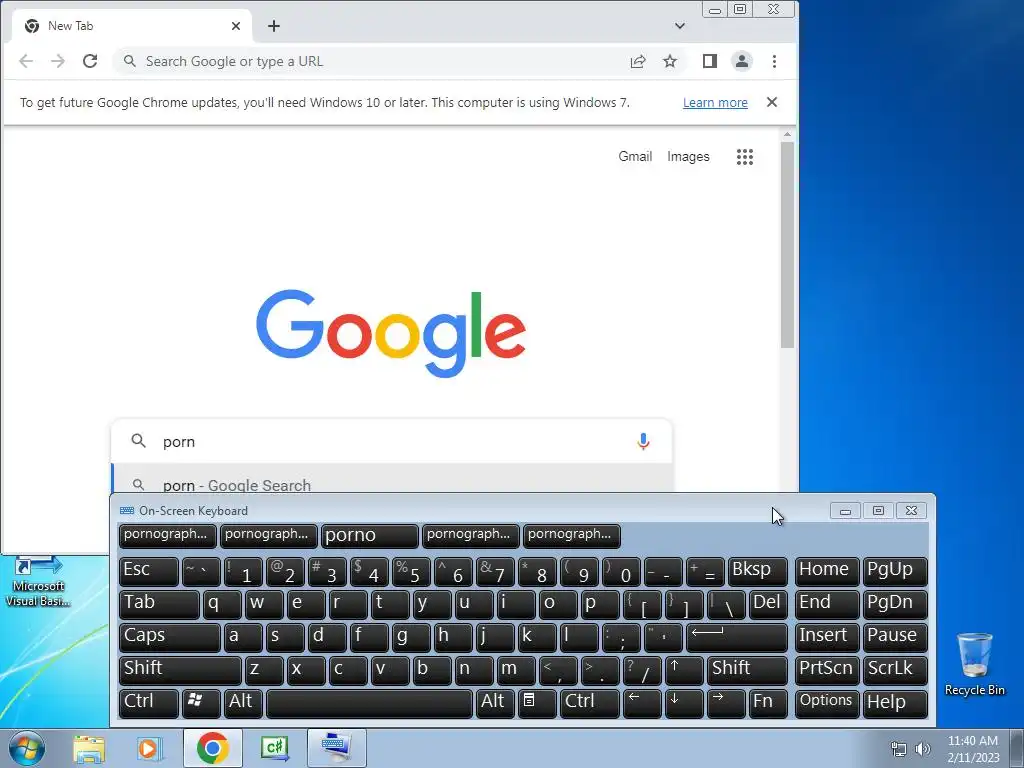
Task: Click the context menu key
Action: tap(537, 703)
